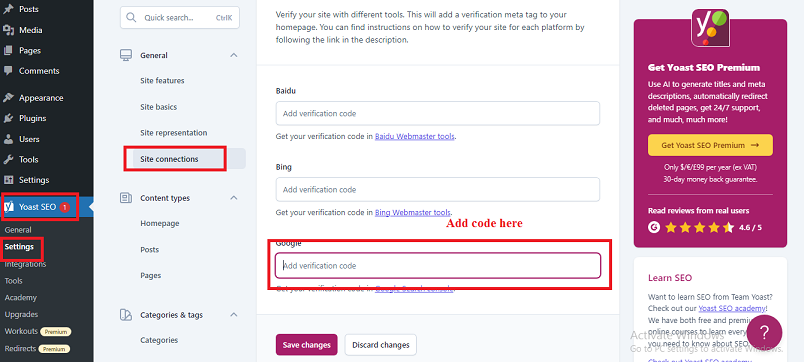The height and width of the screenshot is (362, 804).
Task: Open the Bing Webmaster tools link
Action: pyautogui.click(x=413, y=212)
